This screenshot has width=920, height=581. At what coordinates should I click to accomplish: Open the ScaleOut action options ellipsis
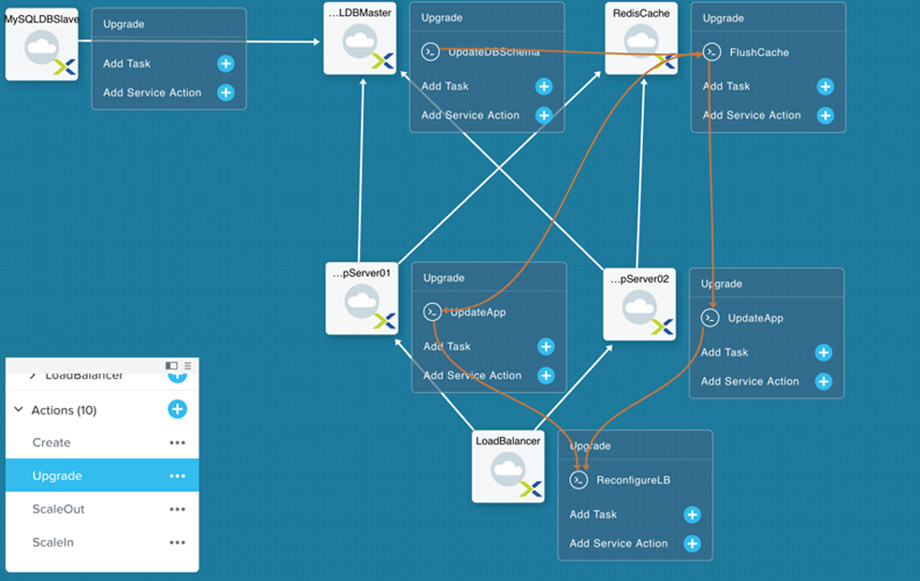177,509
